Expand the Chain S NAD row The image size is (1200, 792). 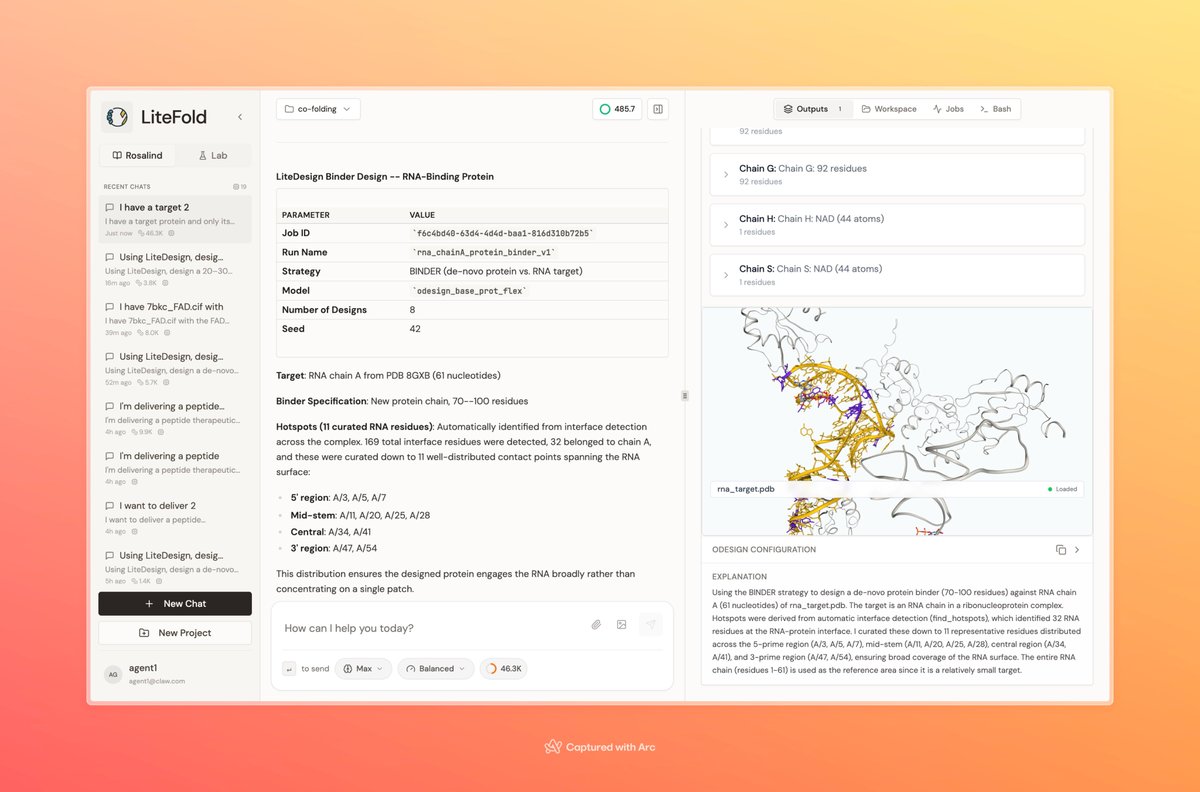(897, 274)
